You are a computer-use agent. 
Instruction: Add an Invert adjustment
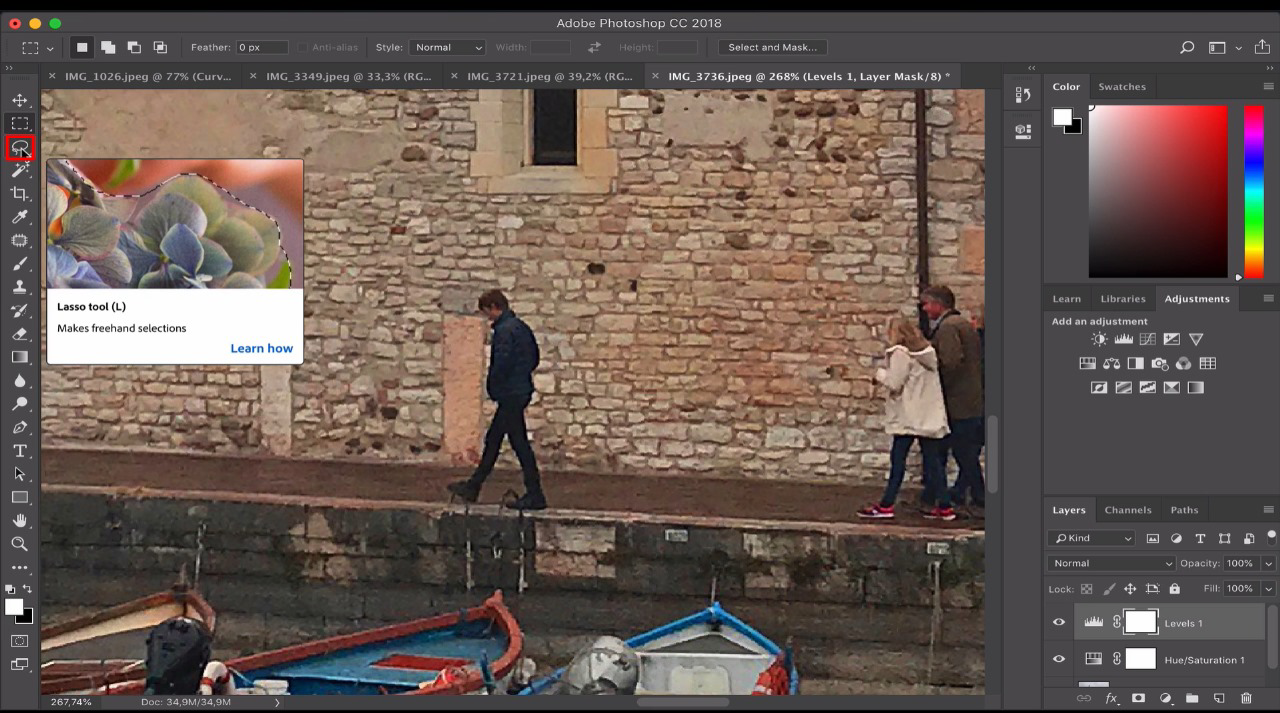(1099, 387)
